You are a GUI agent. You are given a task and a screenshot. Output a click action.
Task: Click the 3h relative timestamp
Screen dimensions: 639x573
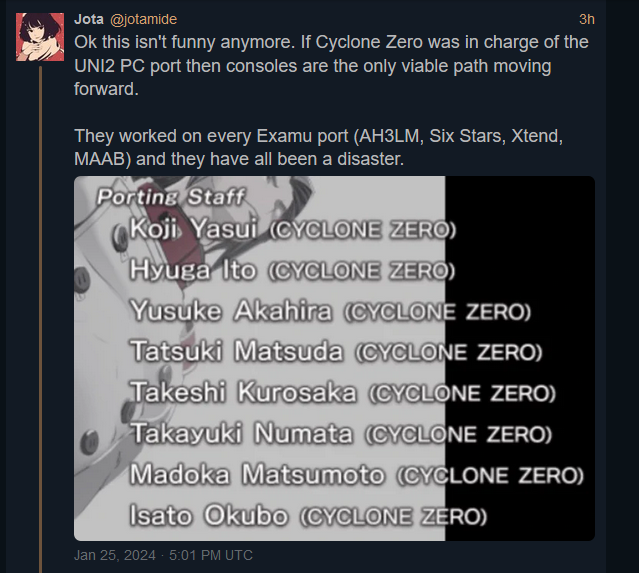point(586,19)
